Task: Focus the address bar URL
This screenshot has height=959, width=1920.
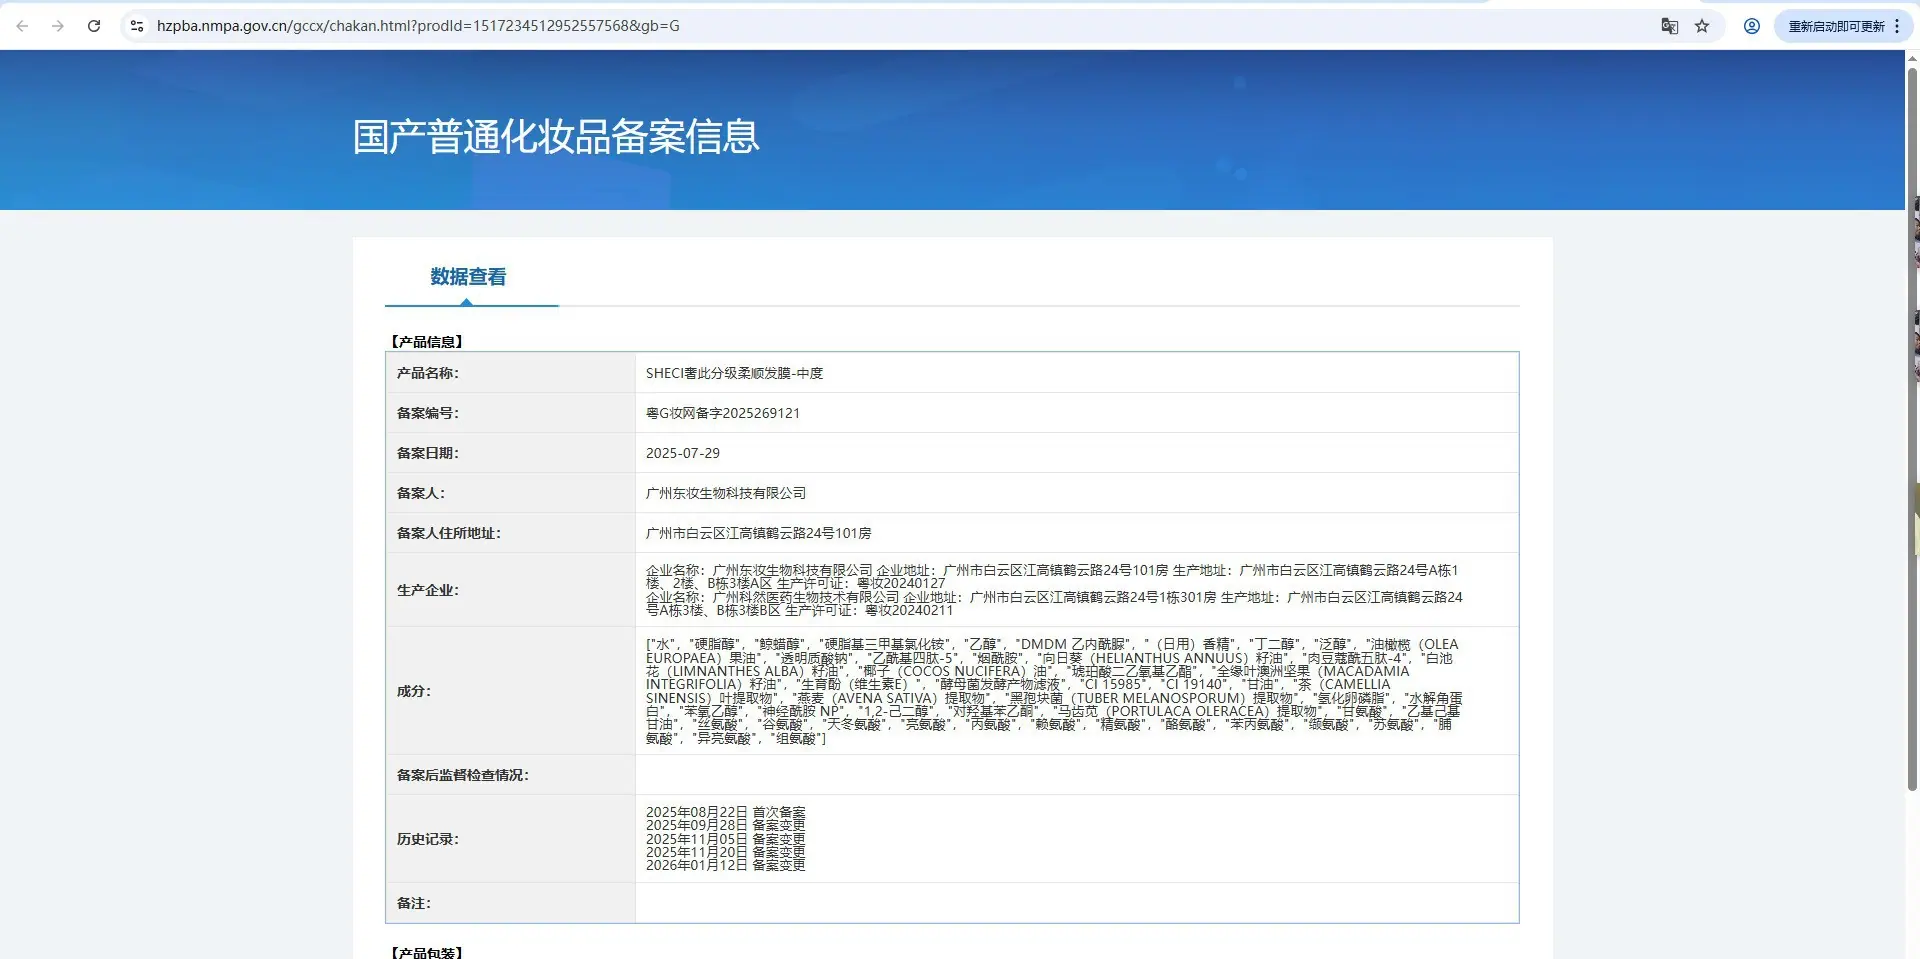Action: point(418,26)
